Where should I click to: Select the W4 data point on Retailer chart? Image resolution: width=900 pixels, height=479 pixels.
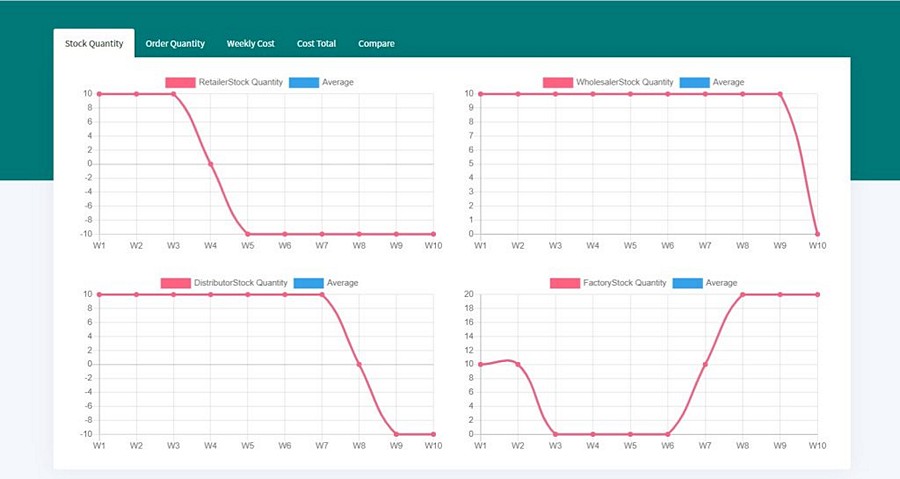(211, 164)
